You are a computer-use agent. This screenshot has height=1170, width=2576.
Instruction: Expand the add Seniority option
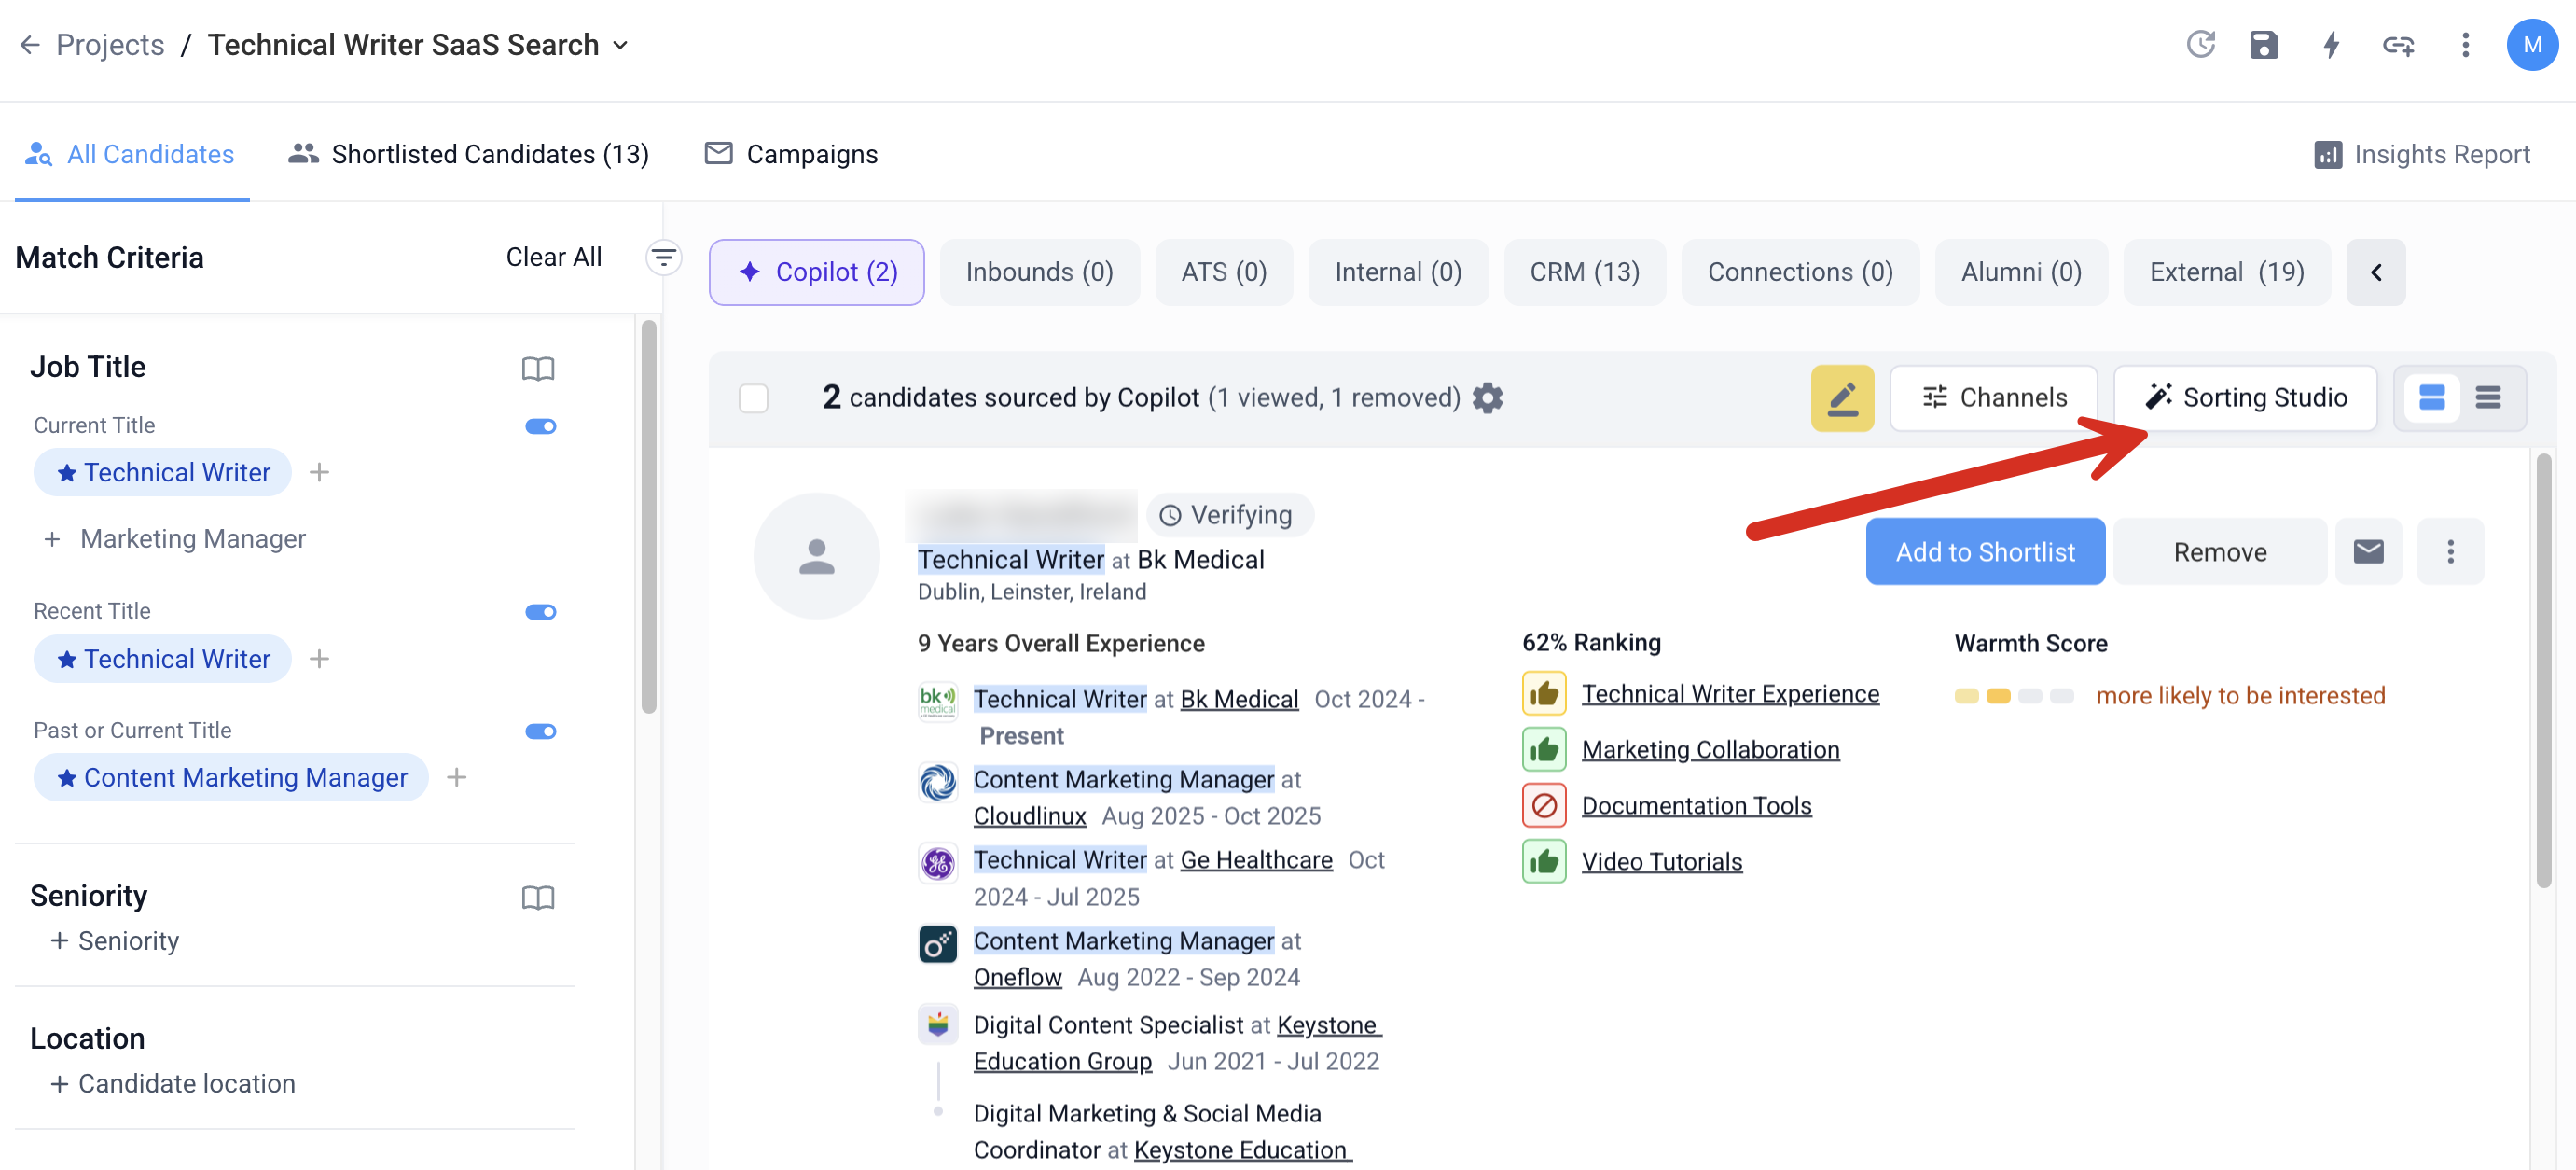pos(115,941)
